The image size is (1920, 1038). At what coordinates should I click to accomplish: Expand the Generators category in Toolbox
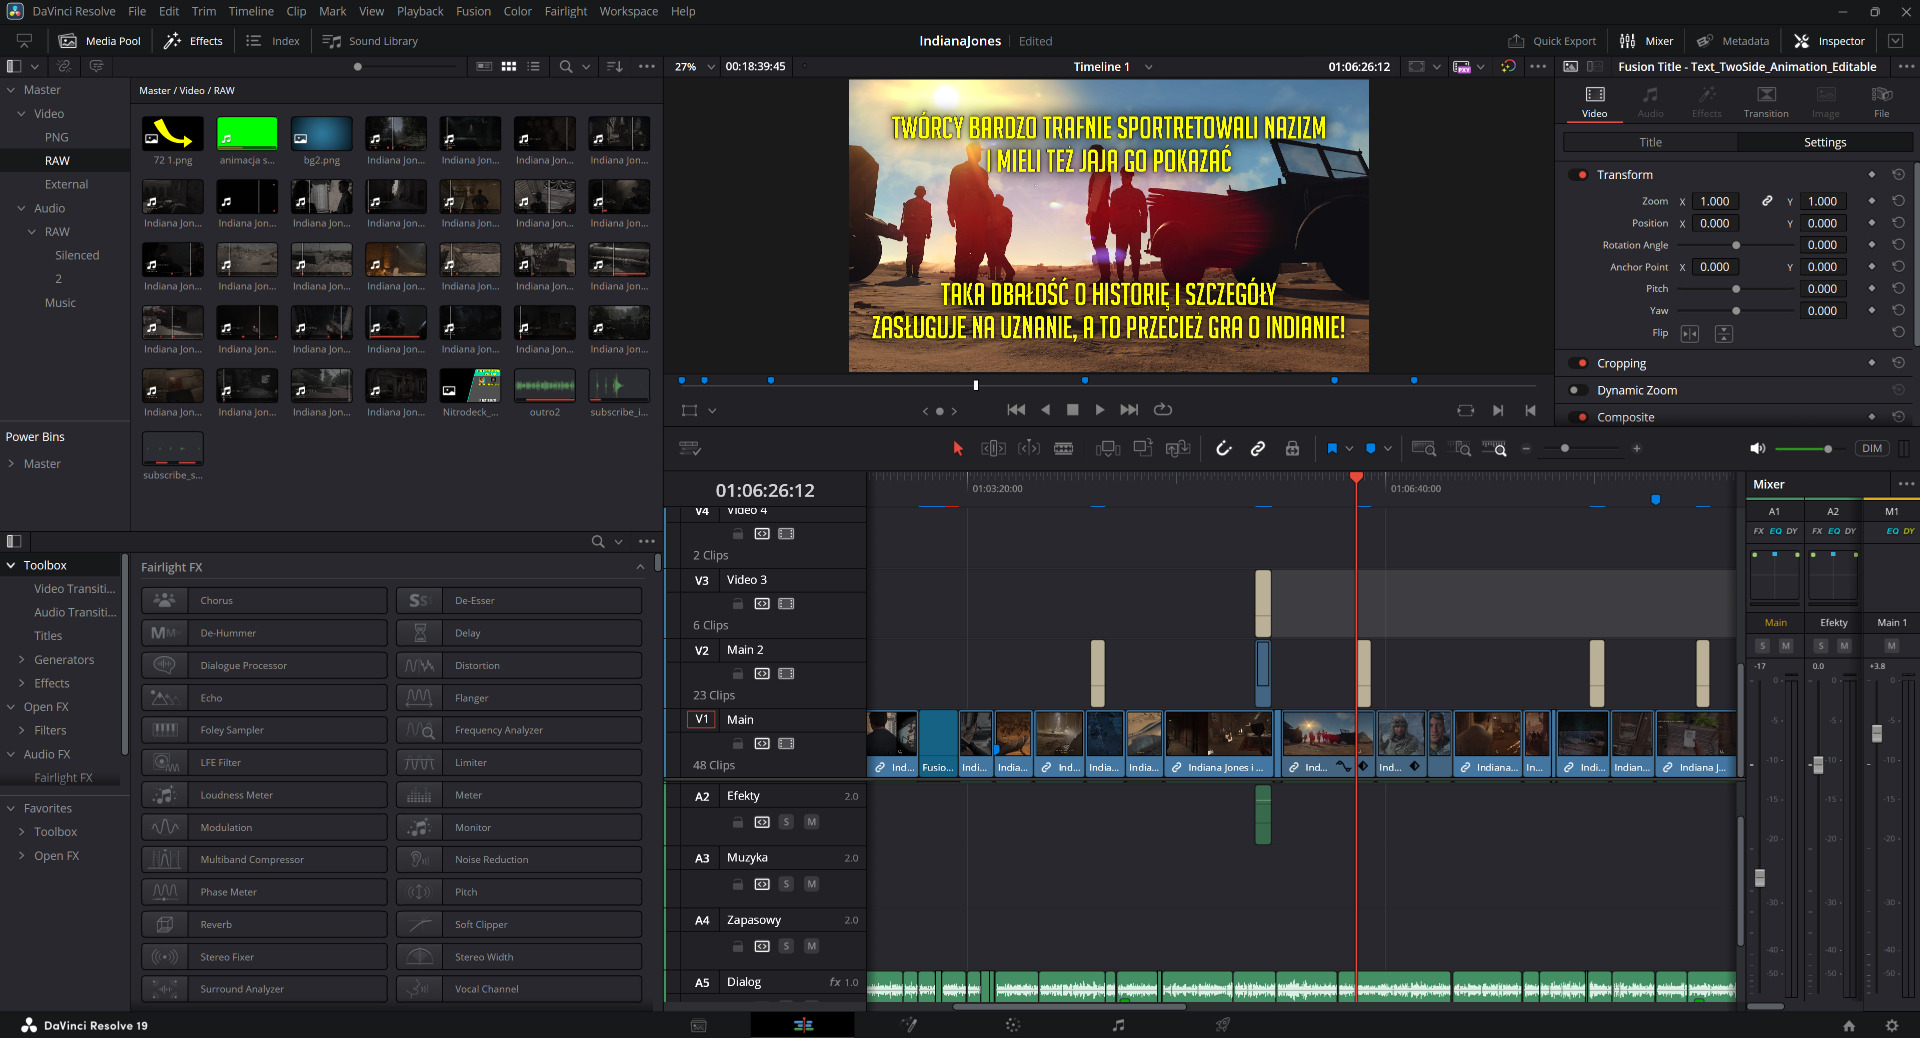[x=22, y=660]
